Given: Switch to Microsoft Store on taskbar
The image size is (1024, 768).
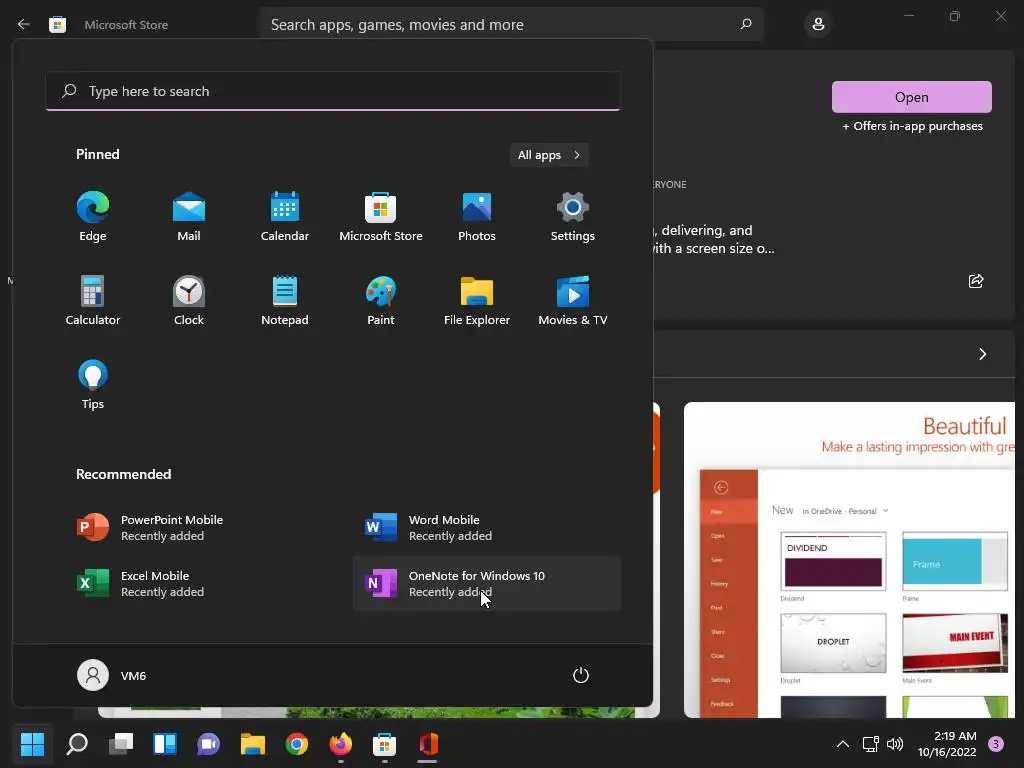Looking at the screenshot, I should pos(384,744).
